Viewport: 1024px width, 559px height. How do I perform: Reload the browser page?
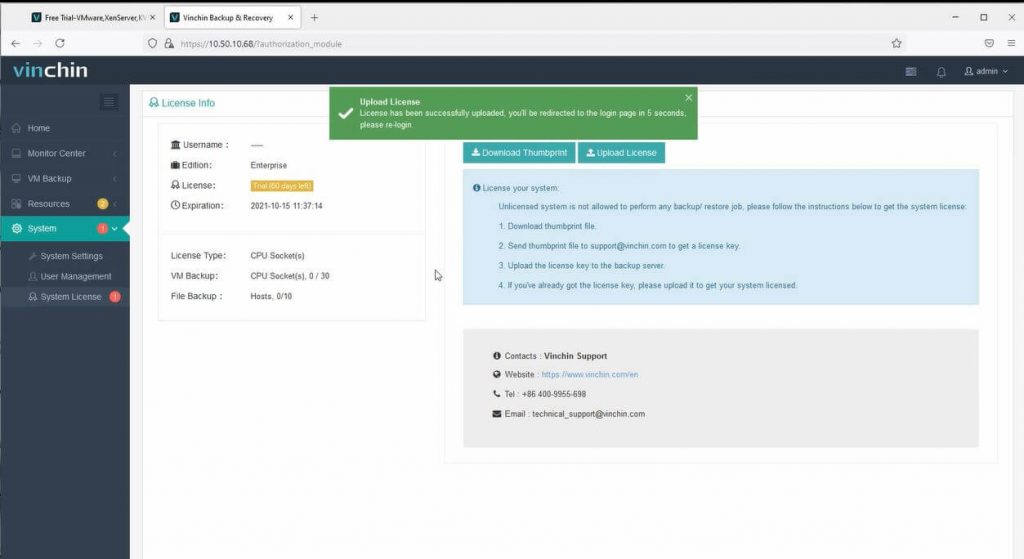tap(60, 44)
